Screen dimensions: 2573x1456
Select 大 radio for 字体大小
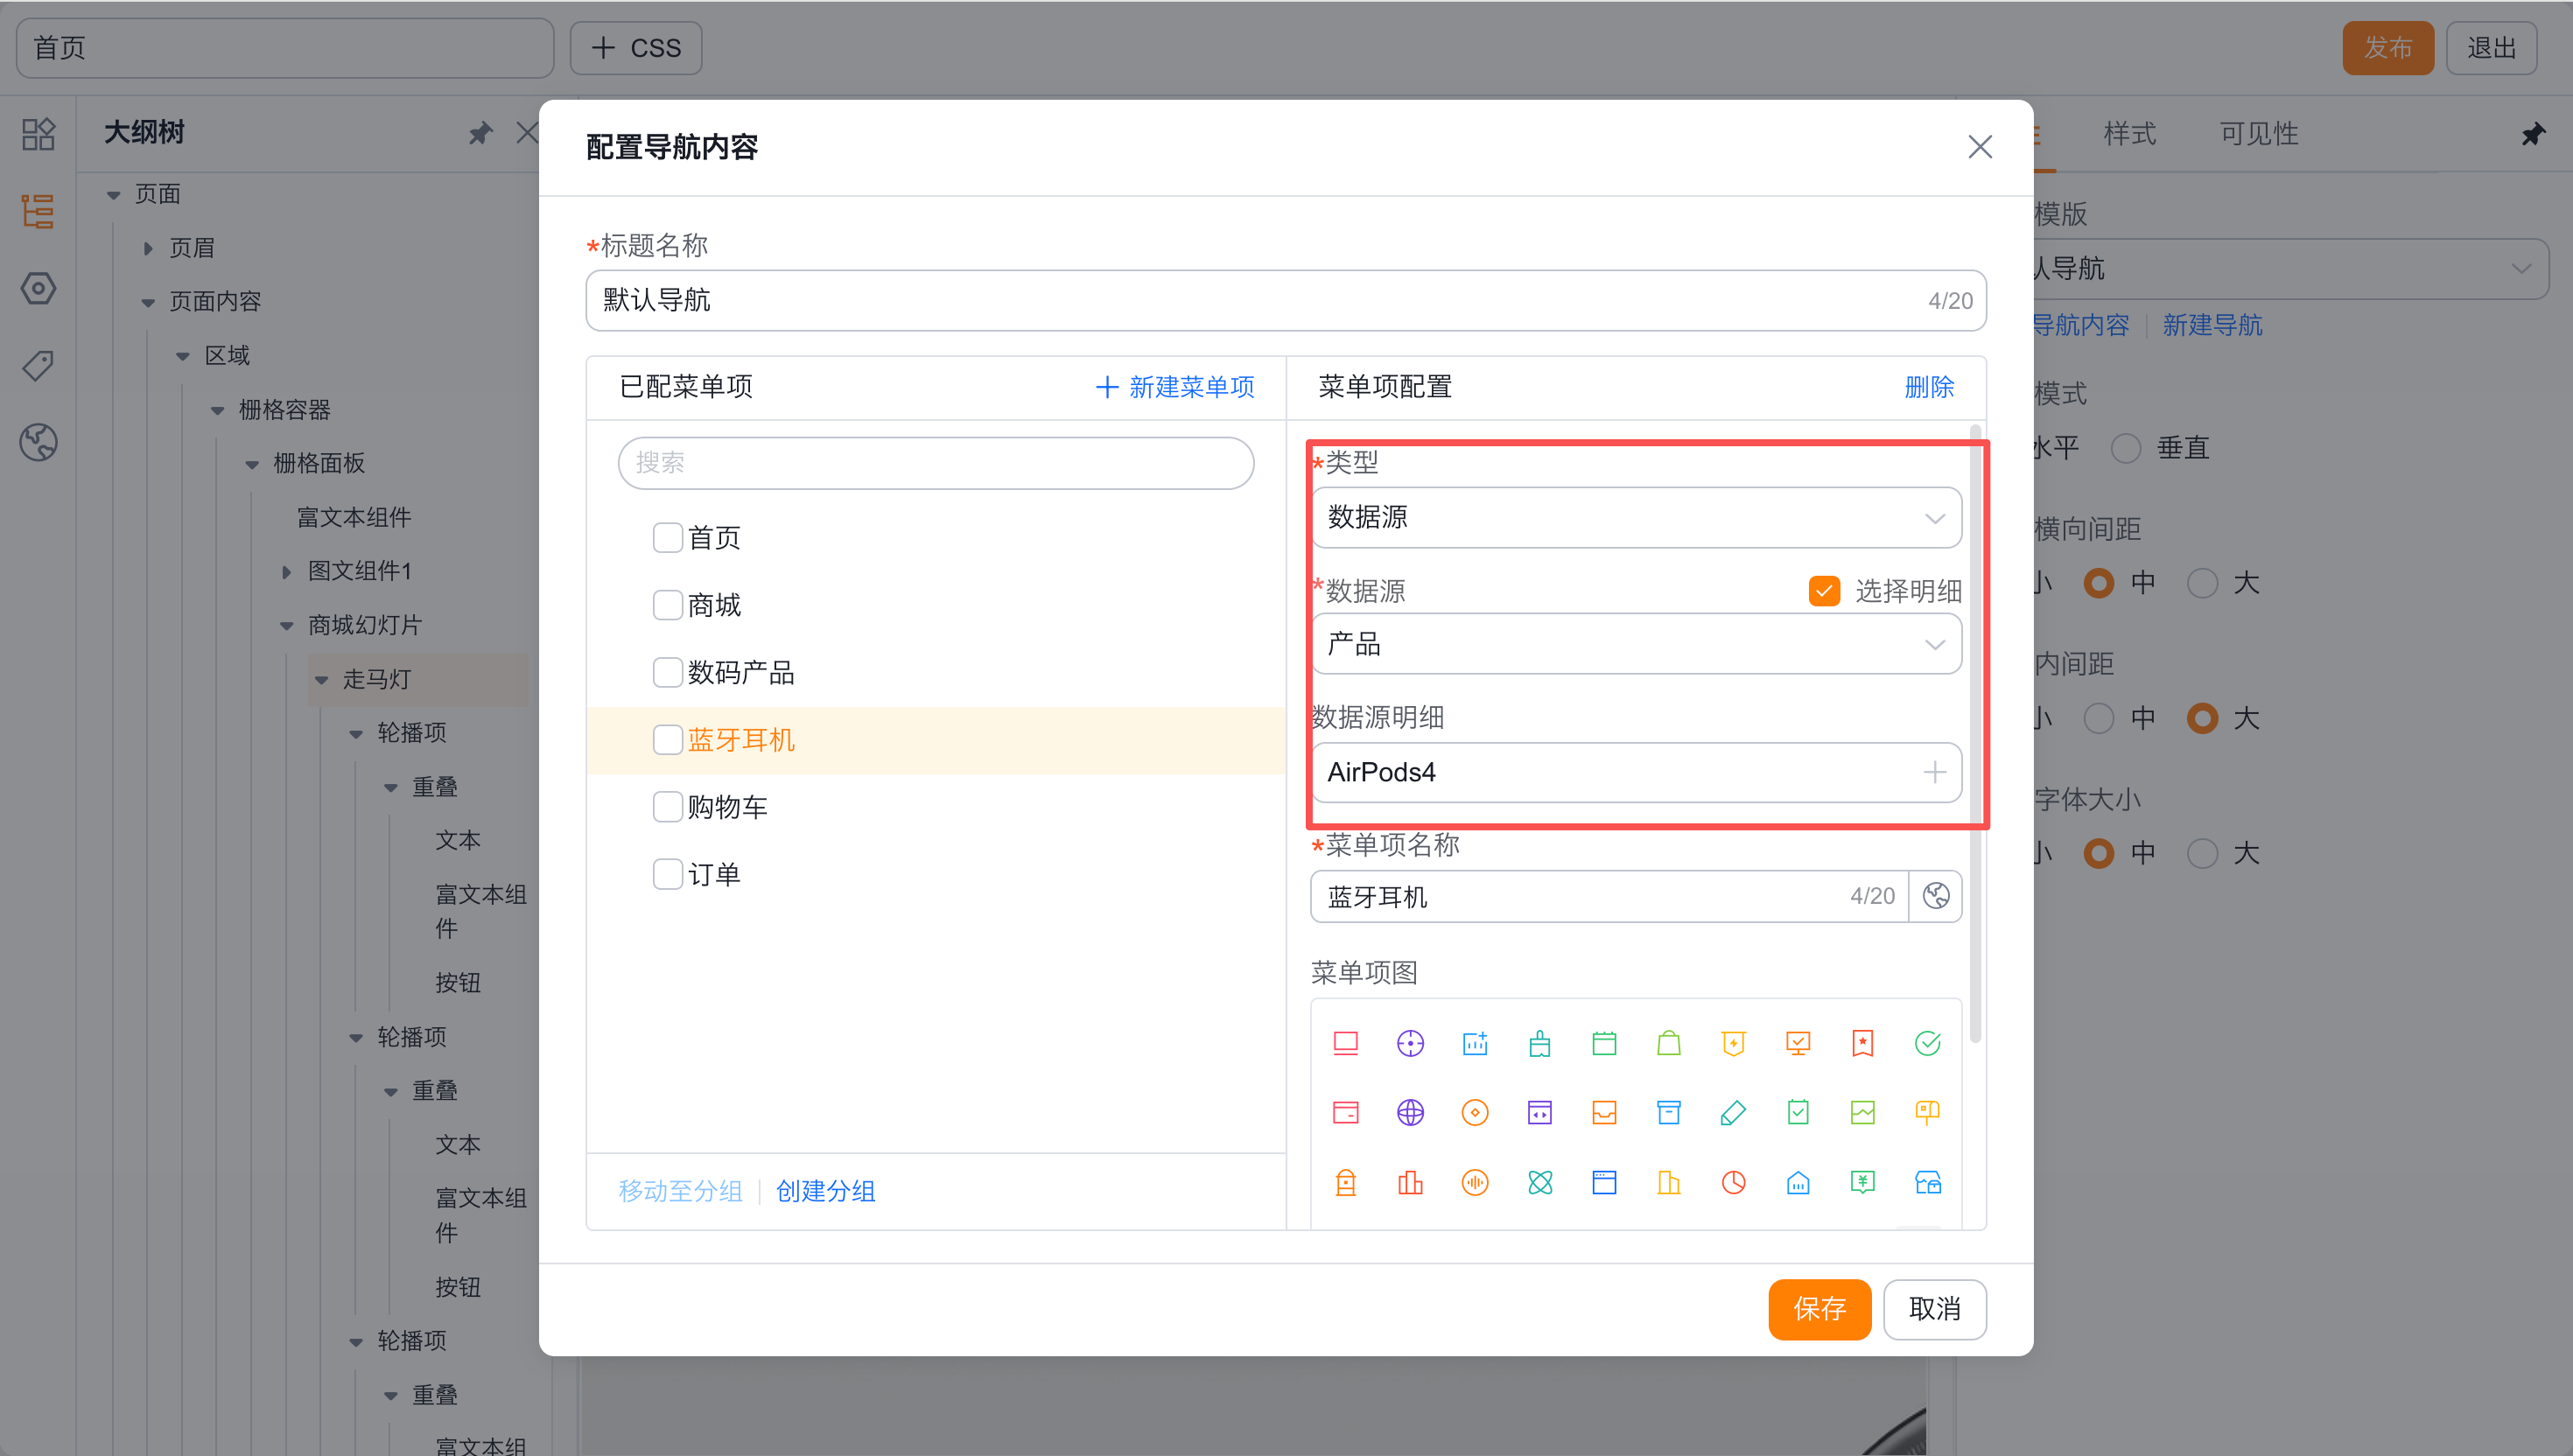2202,854
